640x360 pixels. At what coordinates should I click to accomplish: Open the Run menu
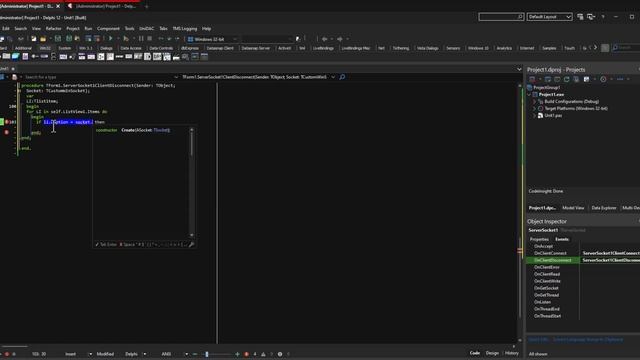point(88,29)
